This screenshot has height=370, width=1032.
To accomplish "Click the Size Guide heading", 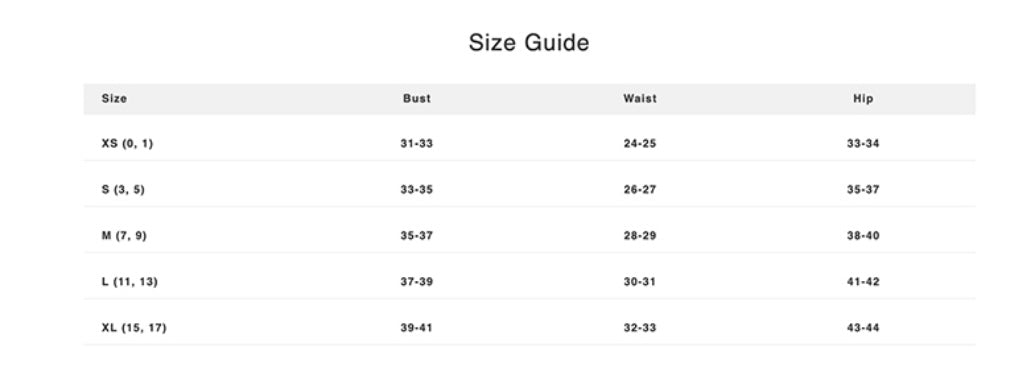I will [x=529, y=43].
